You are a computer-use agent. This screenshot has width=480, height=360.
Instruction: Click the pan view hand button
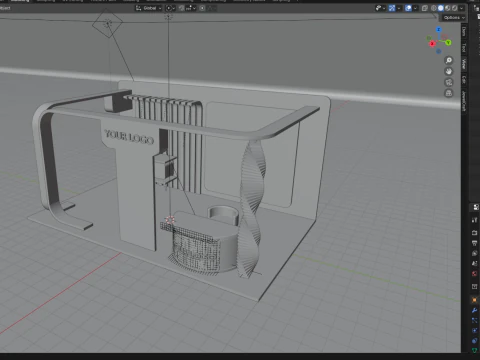click(449, 71)
